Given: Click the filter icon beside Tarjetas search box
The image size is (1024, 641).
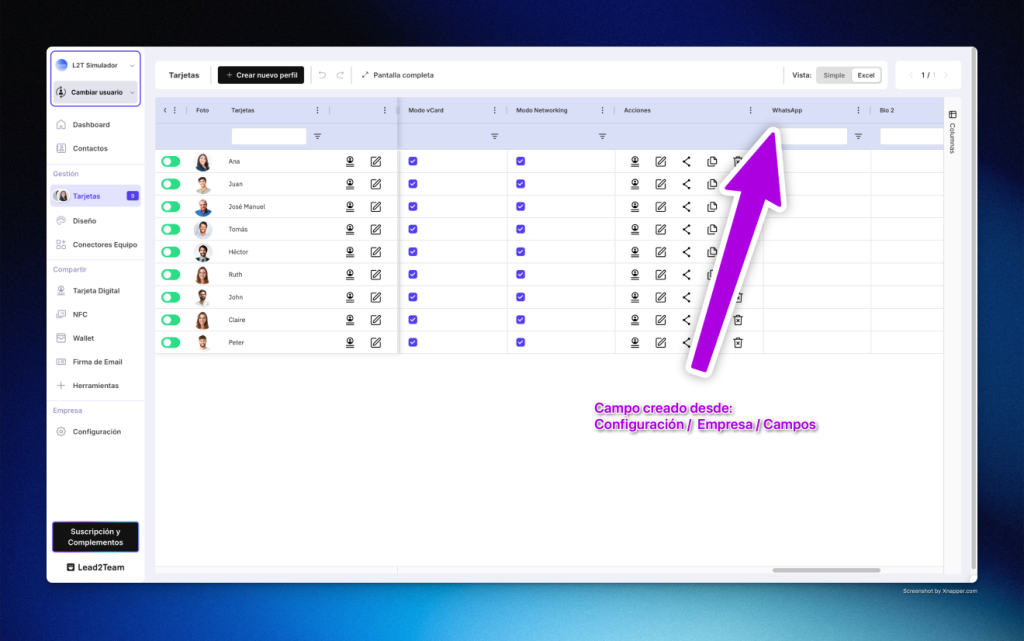Looking at the screenshot, I should (318, 136).
